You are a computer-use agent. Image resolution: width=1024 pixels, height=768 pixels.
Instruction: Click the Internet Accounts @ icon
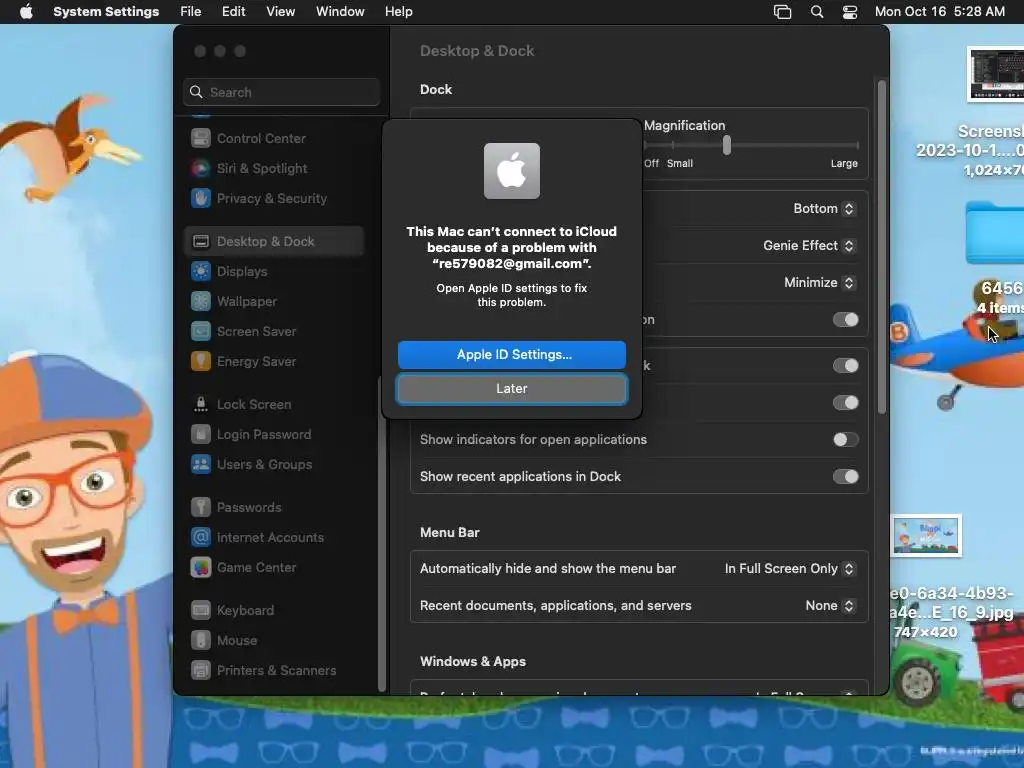tap(200, 537)
